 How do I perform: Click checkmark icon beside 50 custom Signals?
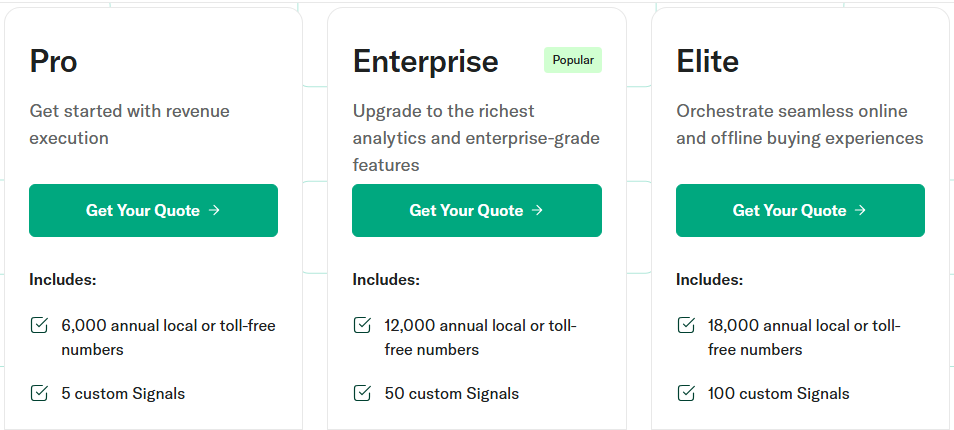coord(362,393)
